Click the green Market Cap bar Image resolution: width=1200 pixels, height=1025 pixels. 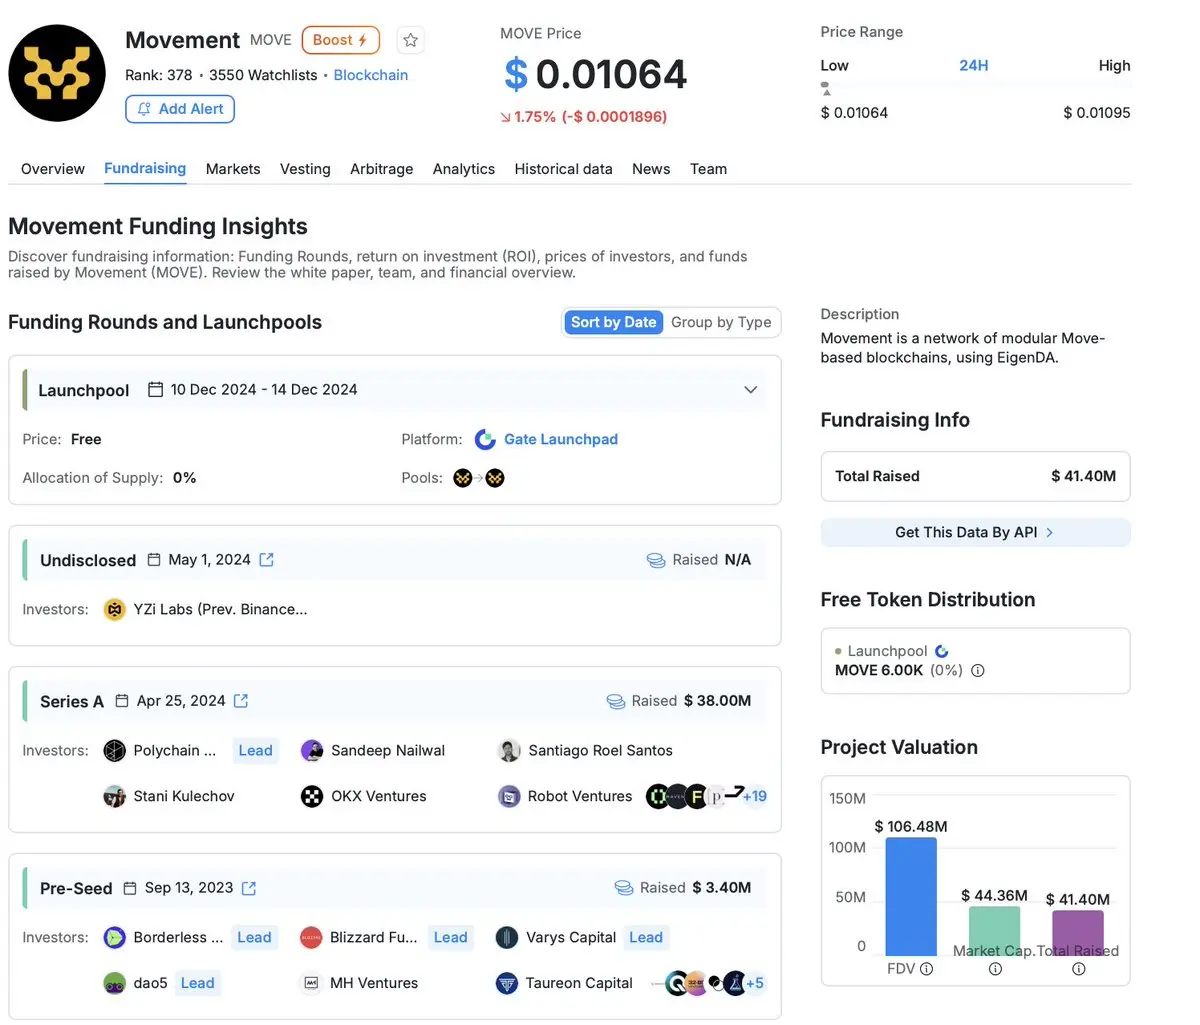tap(994, 931)
